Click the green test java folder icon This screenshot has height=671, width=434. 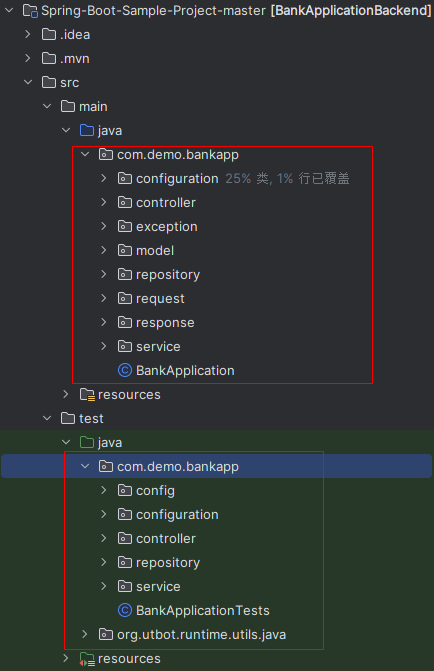tap(87, 442)
